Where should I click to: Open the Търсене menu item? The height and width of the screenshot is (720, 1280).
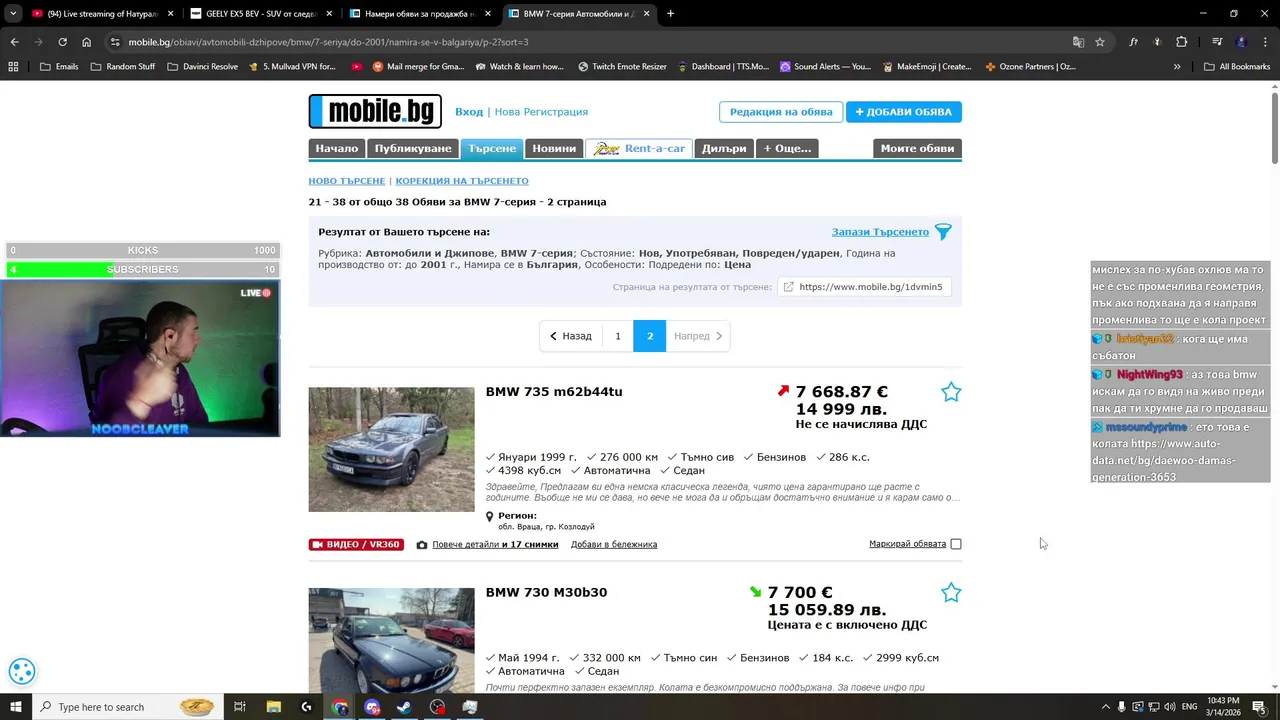[x=492, y=148]
